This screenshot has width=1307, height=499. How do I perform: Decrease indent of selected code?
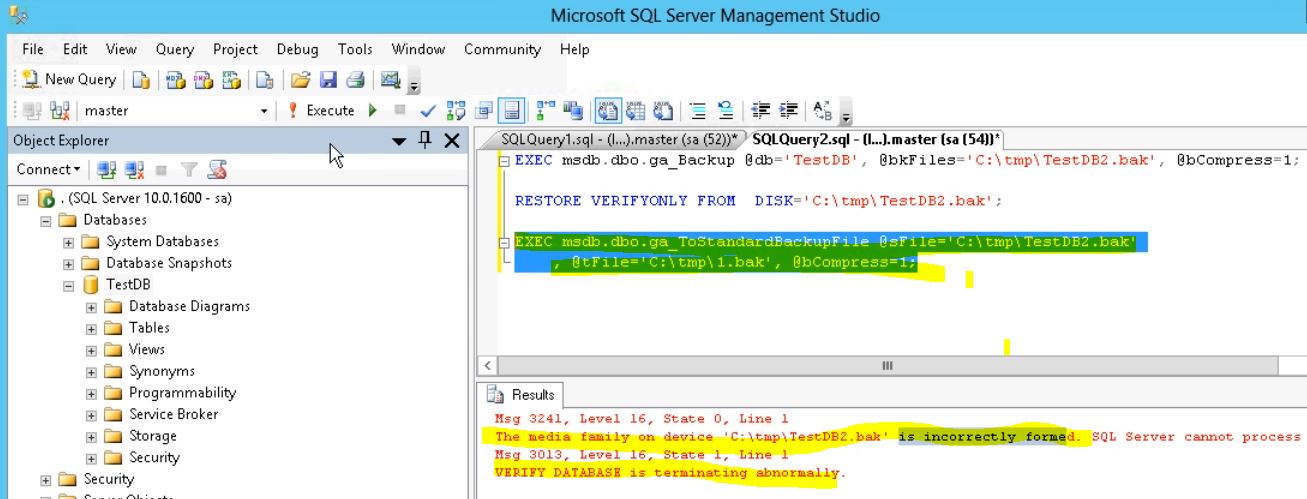coord(761,111)
